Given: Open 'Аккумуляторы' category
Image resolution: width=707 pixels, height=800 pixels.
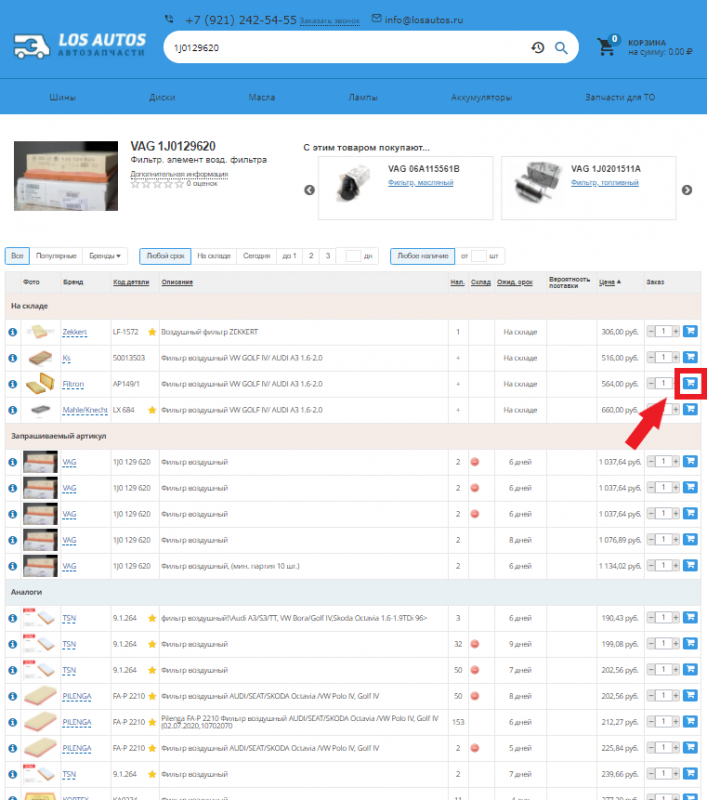Looking at the screenshot, I should coord(481,97).
